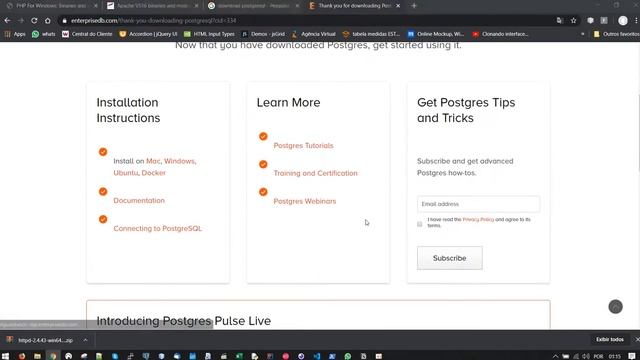Click the translate page icon in address bar
Viewport: 640px width, 360px height.
[x=560, y=20]
